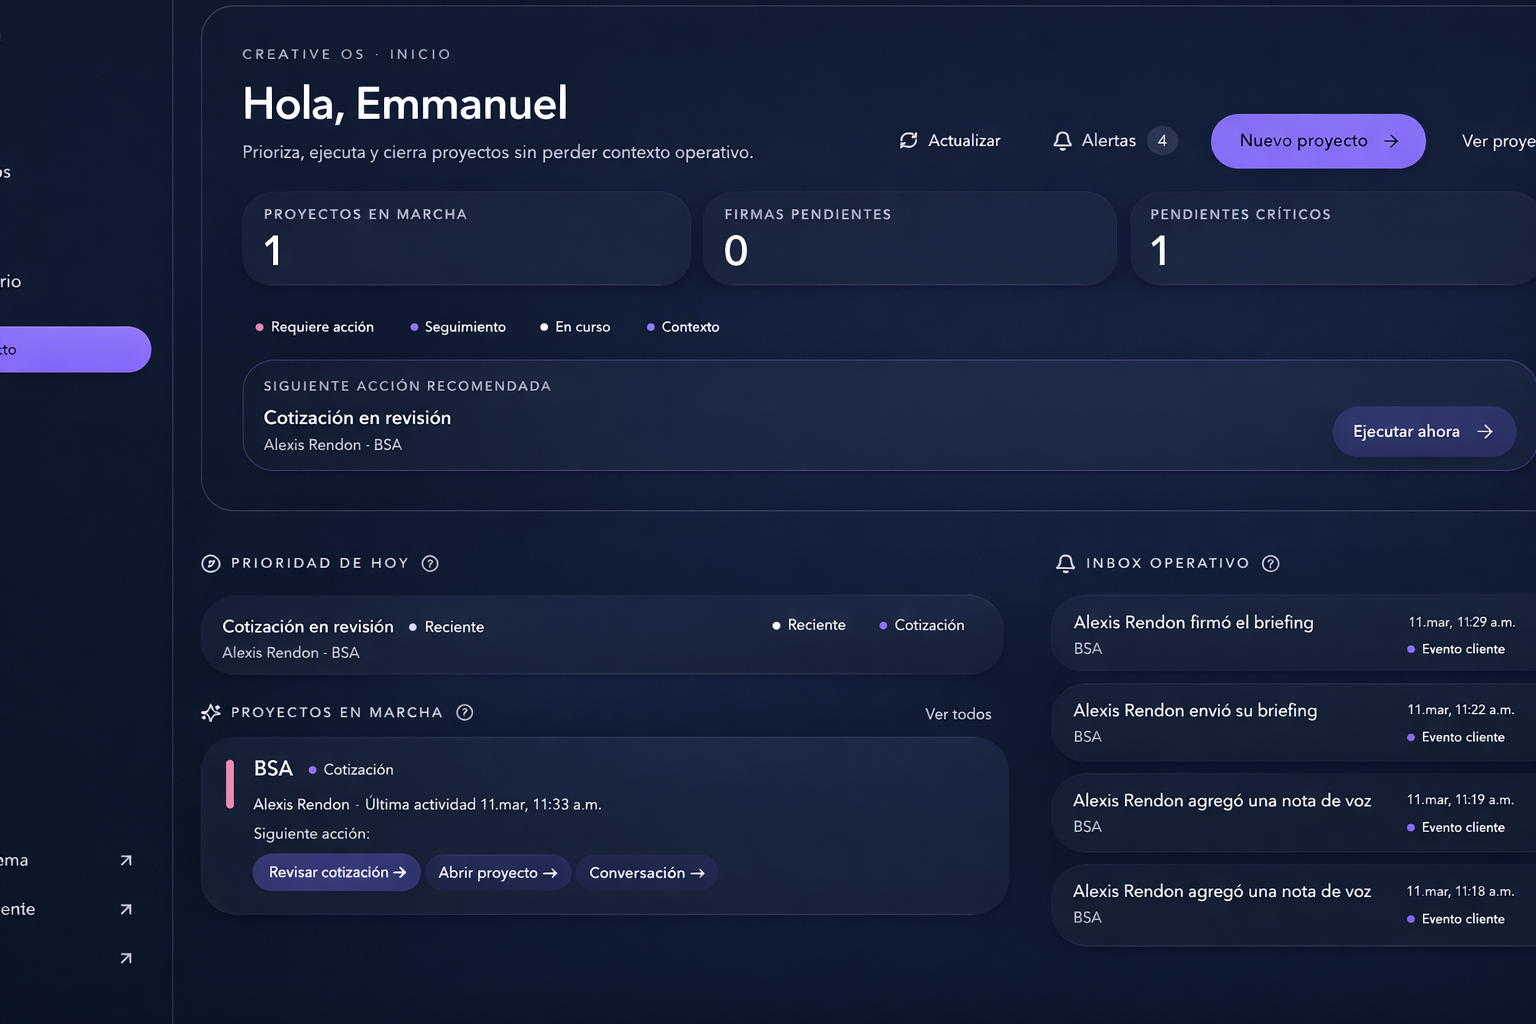The height and width of the screenshot is (1024, 1536).
Task: Select the highlighted purple sidebar navigation item
Action: click(60, 349)
